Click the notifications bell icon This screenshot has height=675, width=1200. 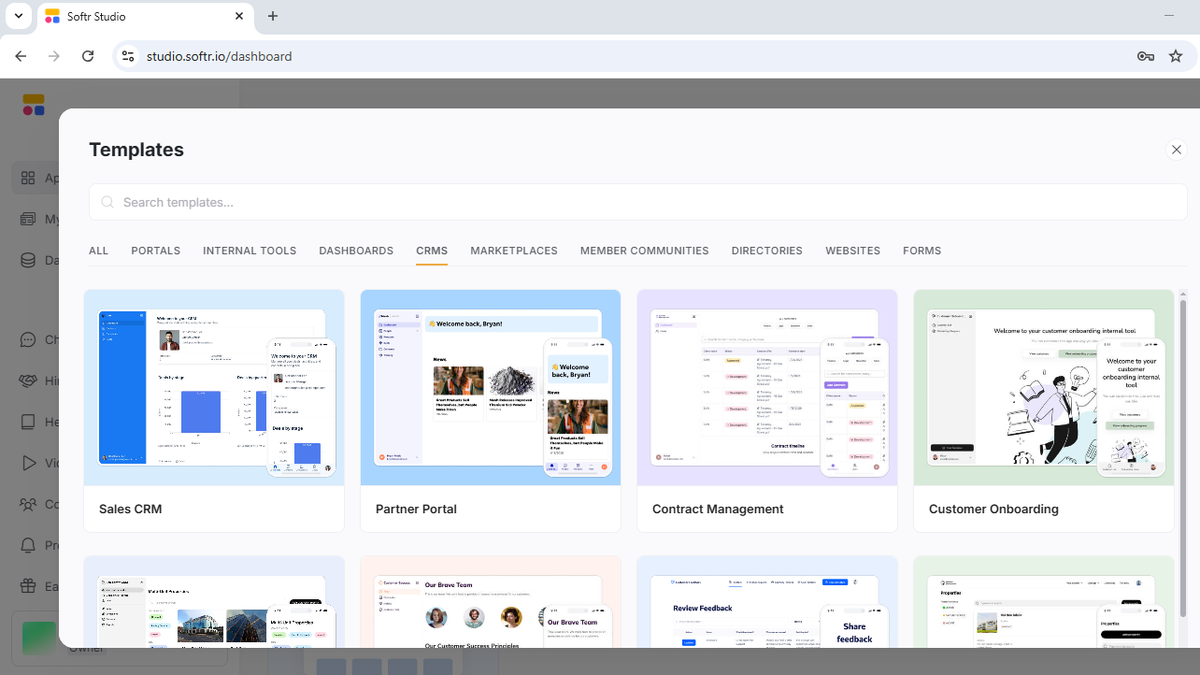coord(28,545)
